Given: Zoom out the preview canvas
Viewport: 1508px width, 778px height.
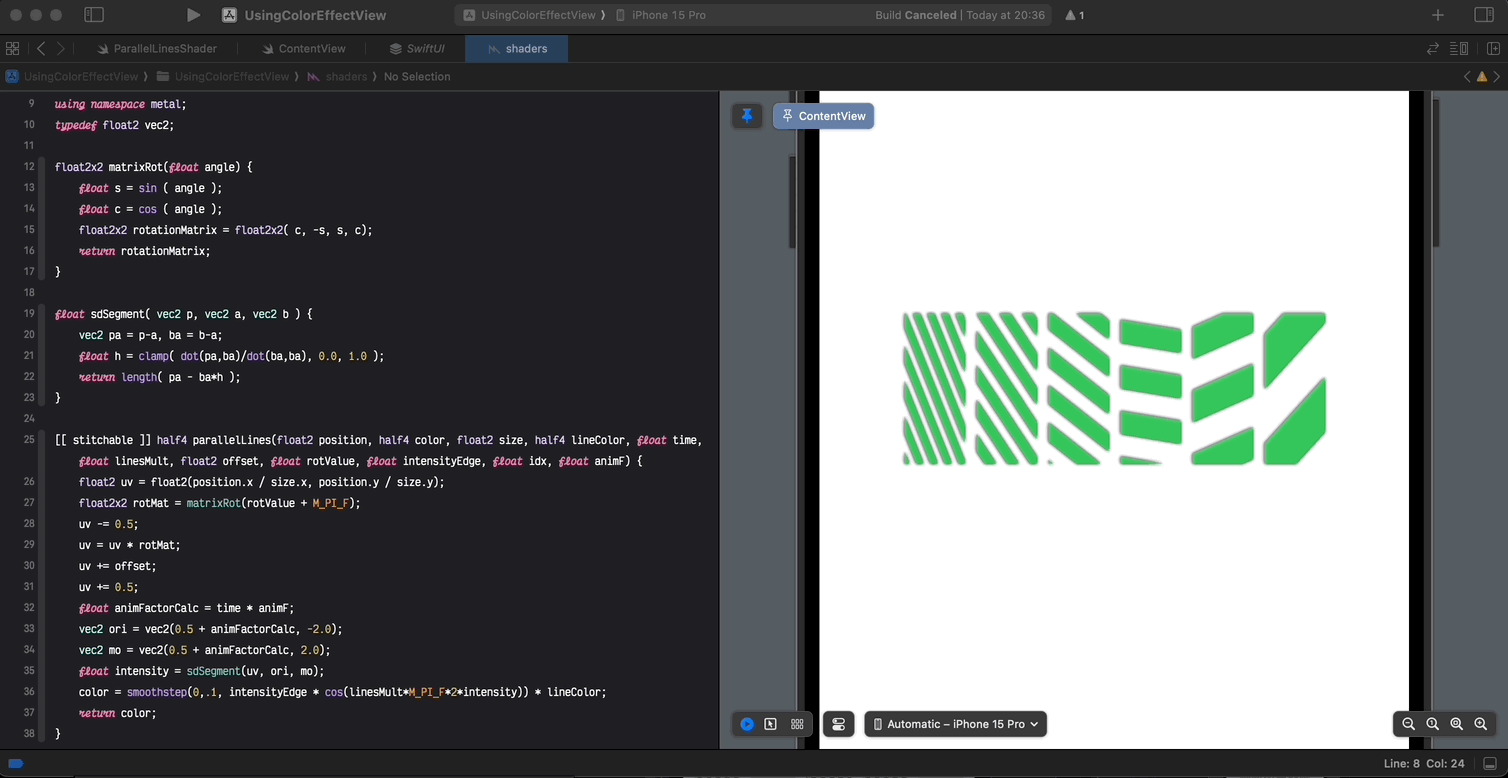Looking at the screenshot, I should pos(1408,724).
